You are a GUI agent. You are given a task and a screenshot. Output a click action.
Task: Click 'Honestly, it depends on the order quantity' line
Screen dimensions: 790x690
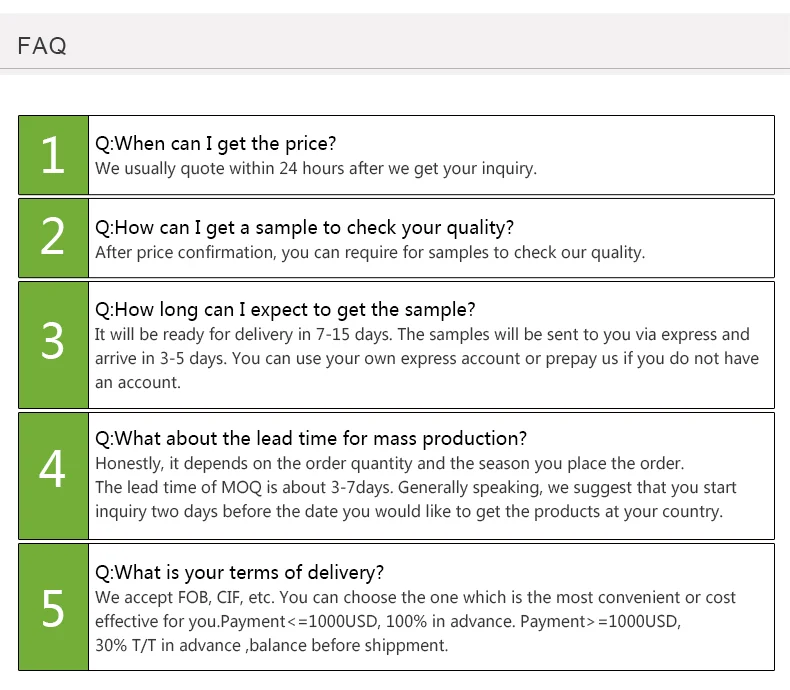(389, 463)
